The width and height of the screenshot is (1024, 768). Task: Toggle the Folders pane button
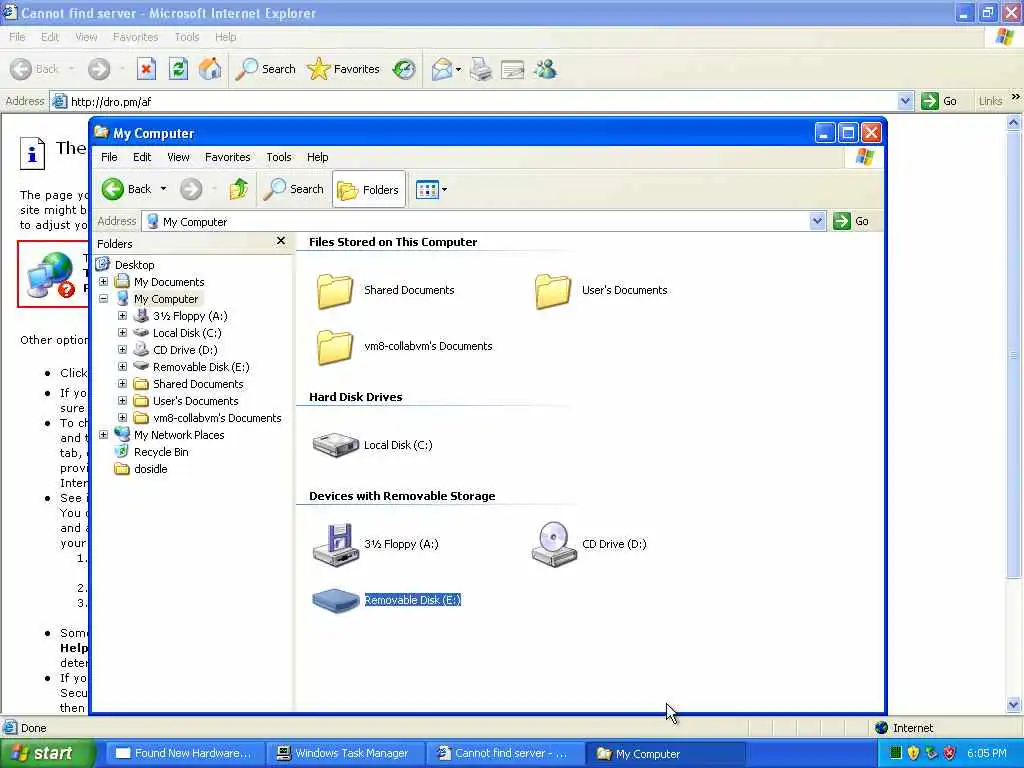pos(368,189)
